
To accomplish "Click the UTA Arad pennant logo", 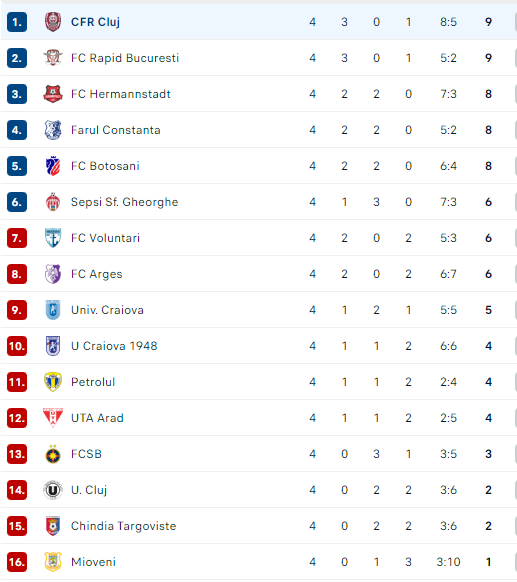I will (x=53, y=418).
